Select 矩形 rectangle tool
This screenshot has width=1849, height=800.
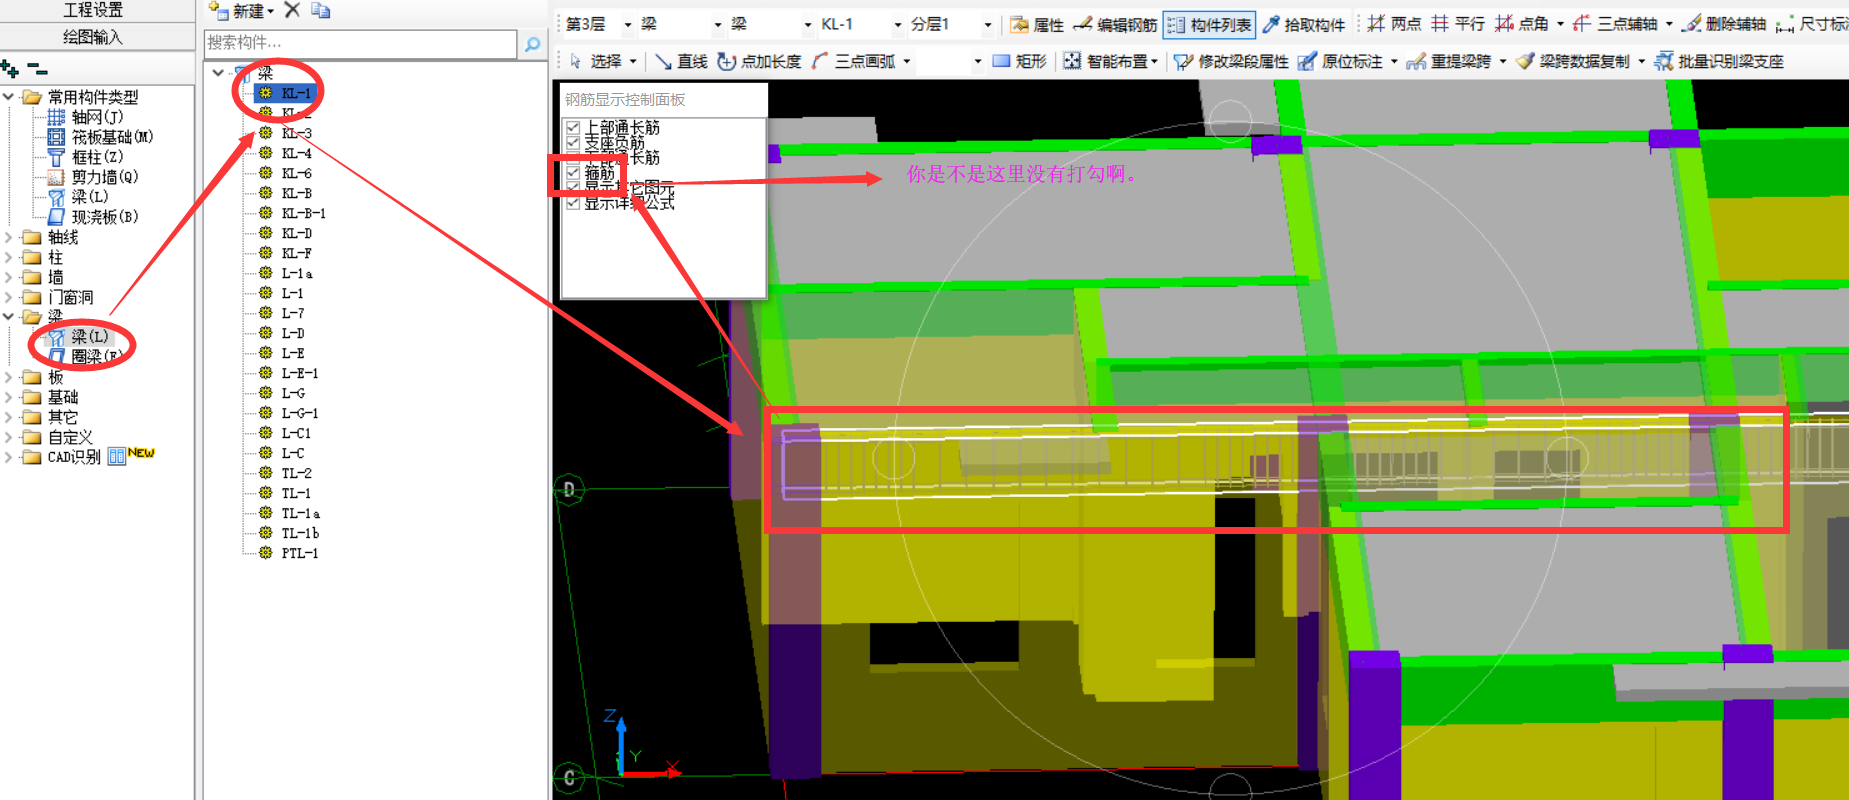point(1019,61)
